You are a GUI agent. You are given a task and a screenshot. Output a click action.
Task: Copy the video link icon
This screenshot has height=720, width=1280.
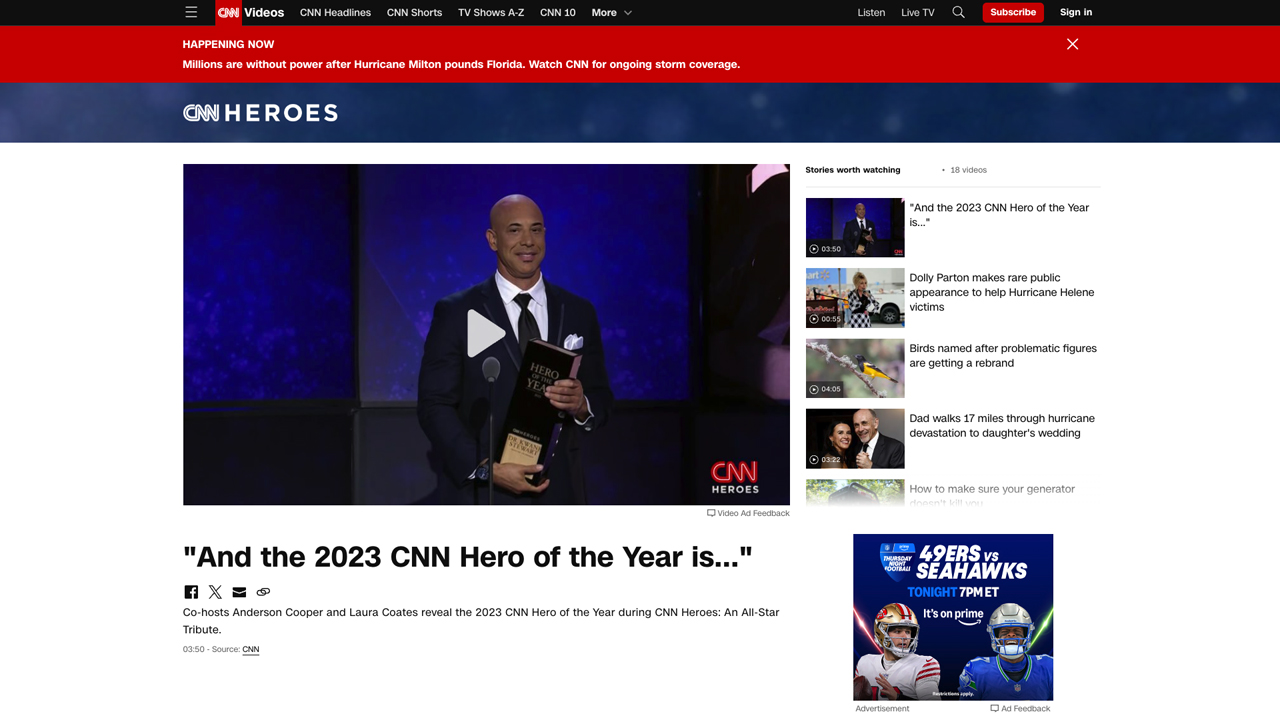coord(263,592)
